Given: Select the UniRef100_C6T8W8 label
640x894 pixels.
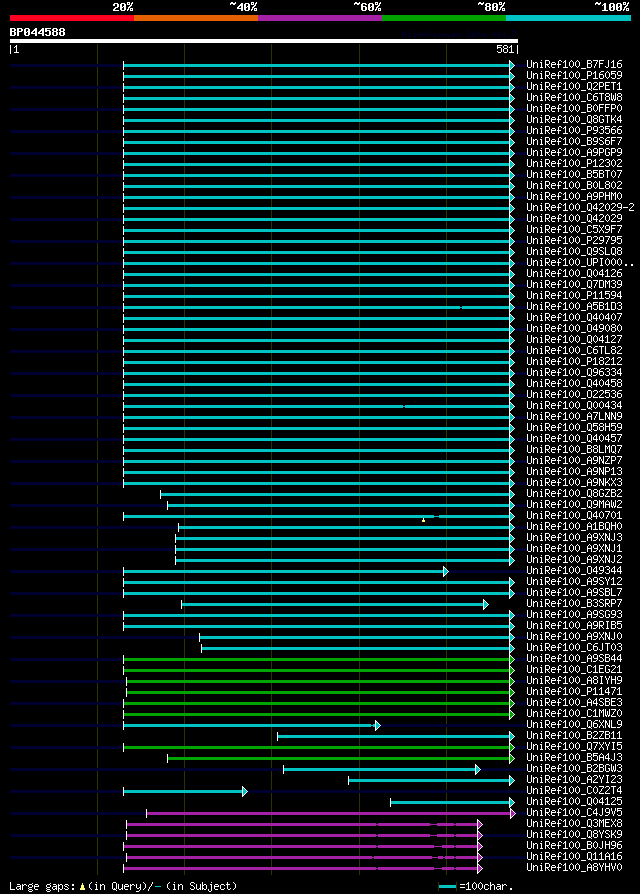Looking at the screenshot, I should (x=574, y=97).
